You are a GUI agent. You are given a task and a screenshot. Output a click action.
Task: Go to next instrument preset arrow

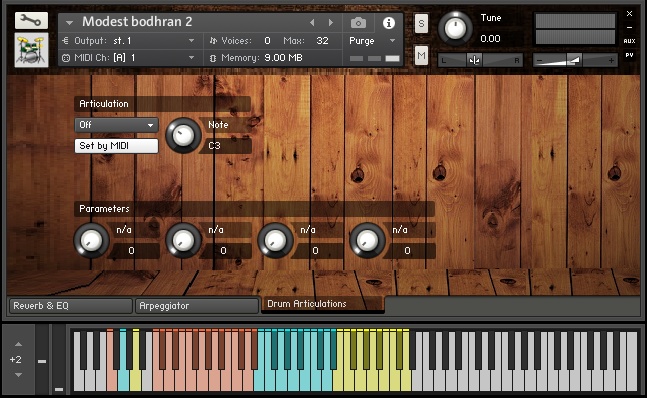click(x=331, y=23)
